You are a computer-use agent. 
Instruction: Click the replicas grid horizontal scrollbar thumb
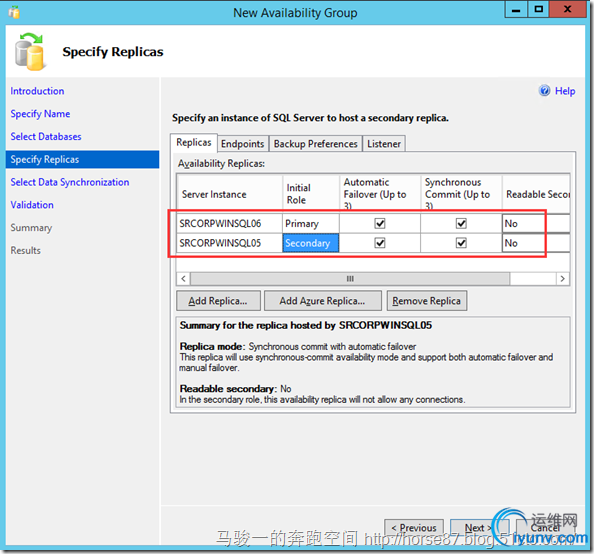pos(350,279)
